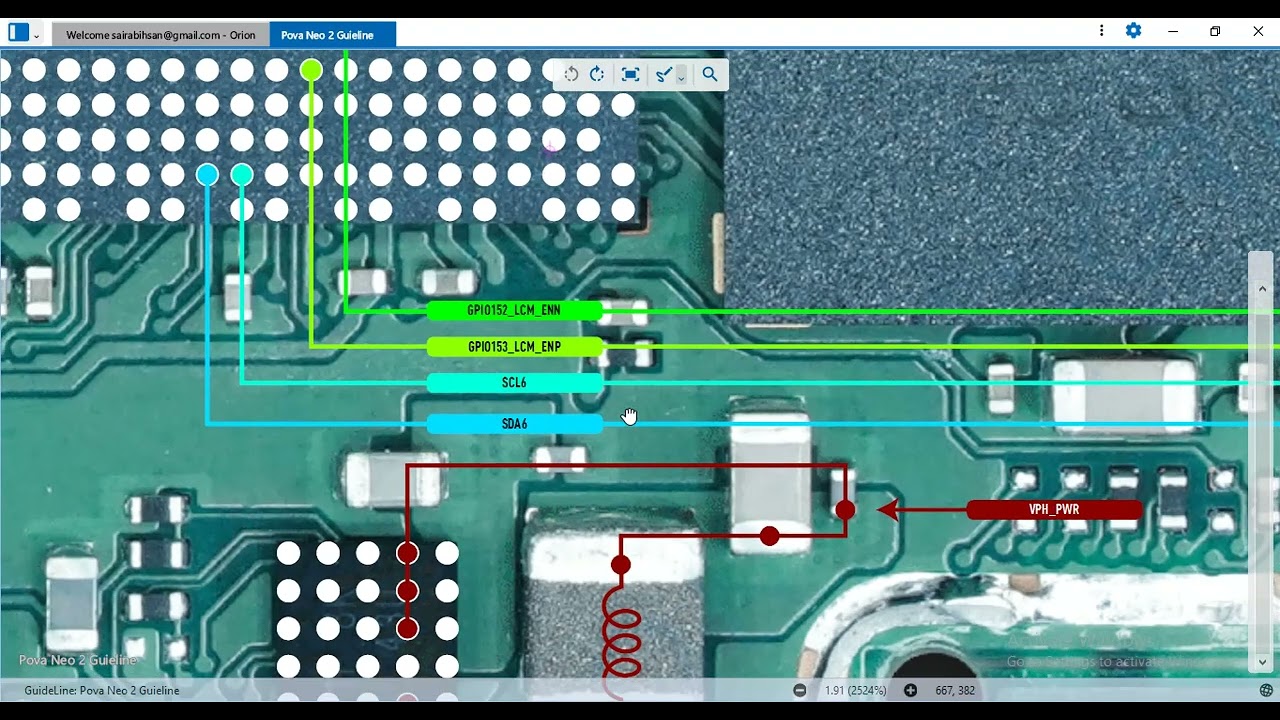Open the settings gear
The image size is (1280, 720).
pyautogui.click(x=1133, y=31)
